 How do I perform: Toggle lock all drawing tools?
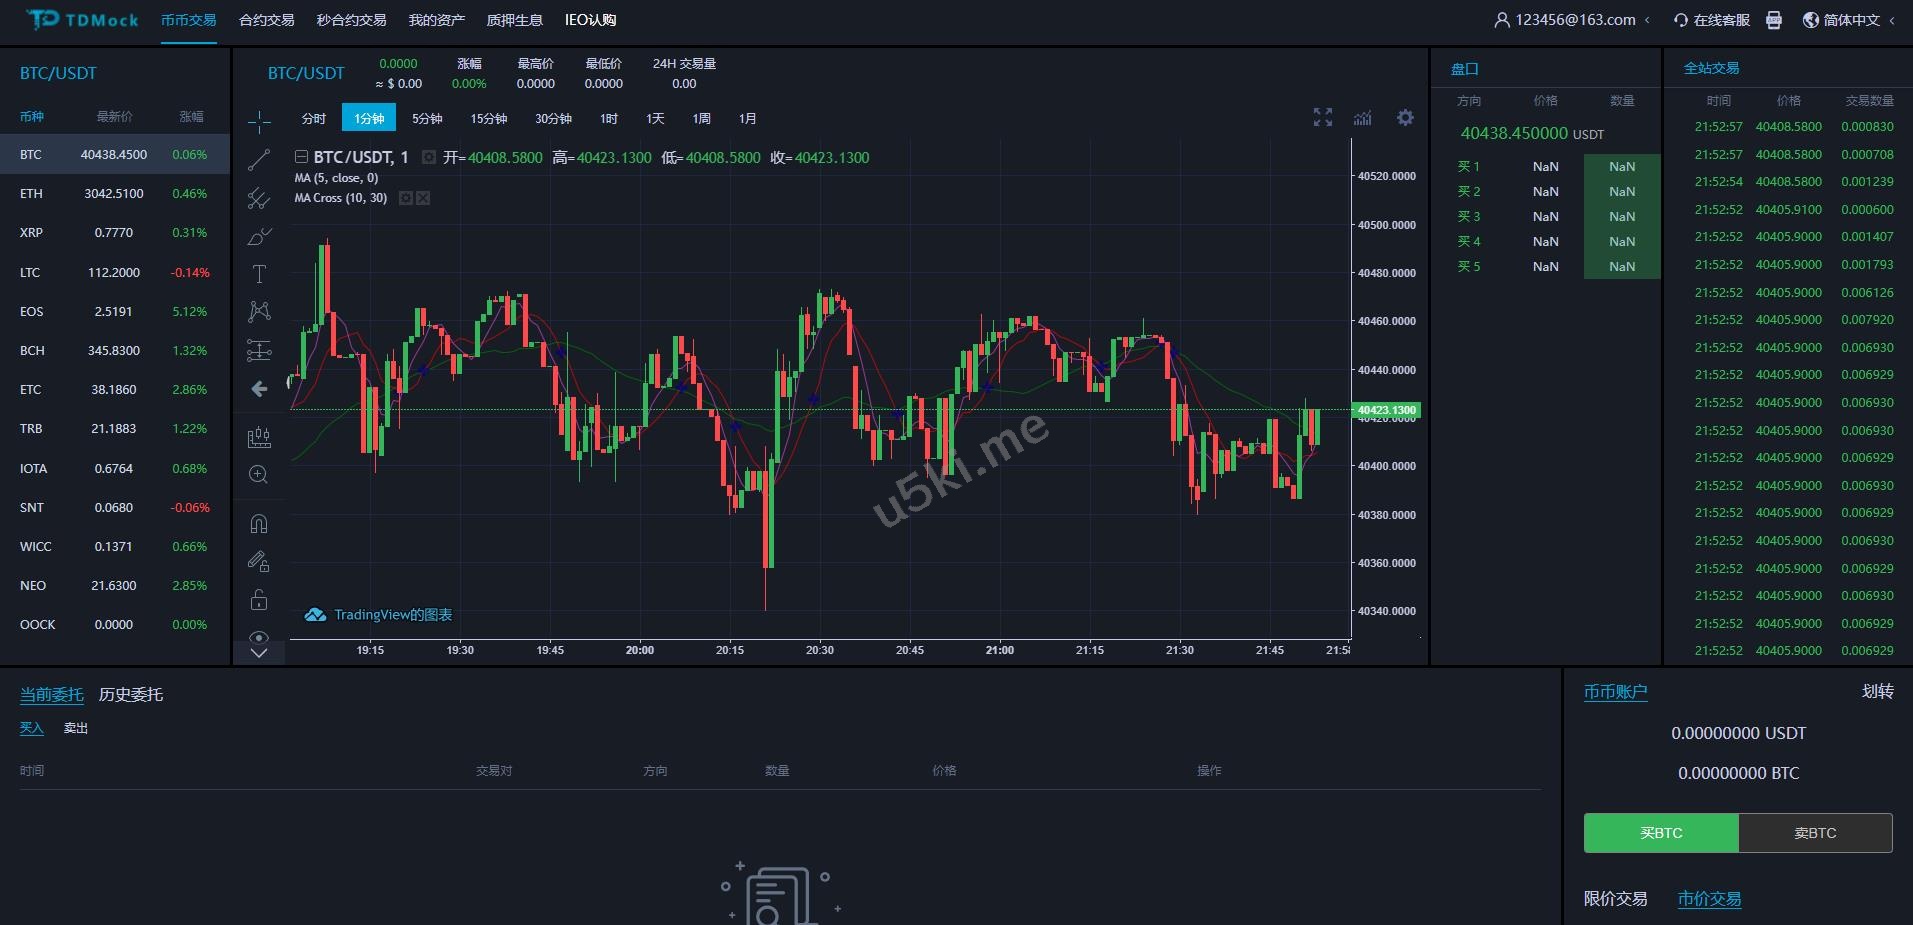(259, 600)
